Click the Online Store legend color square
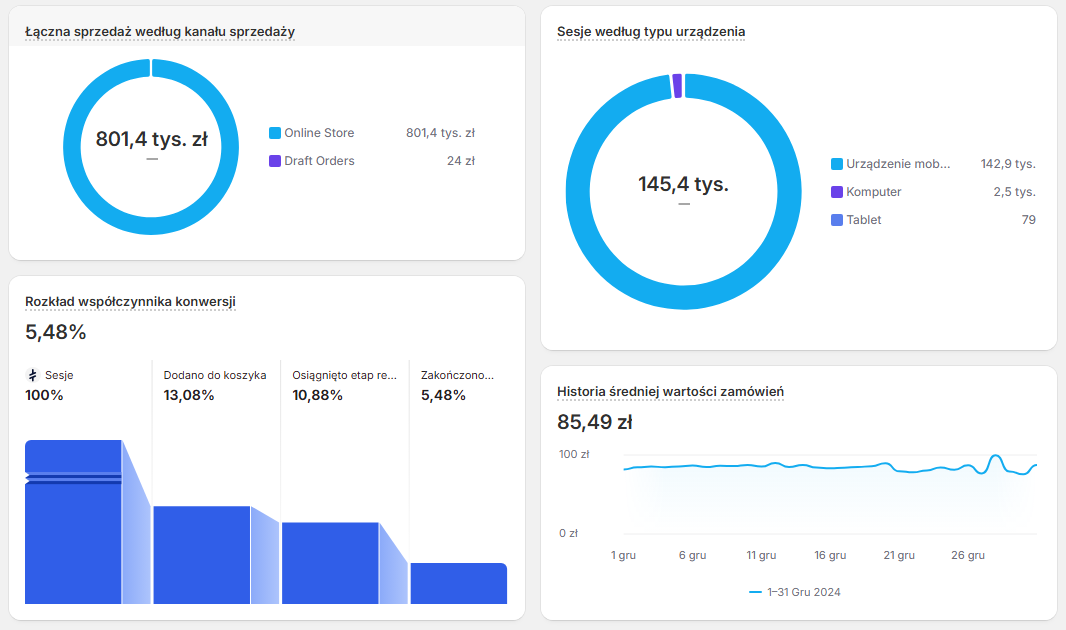 point(275,133)
